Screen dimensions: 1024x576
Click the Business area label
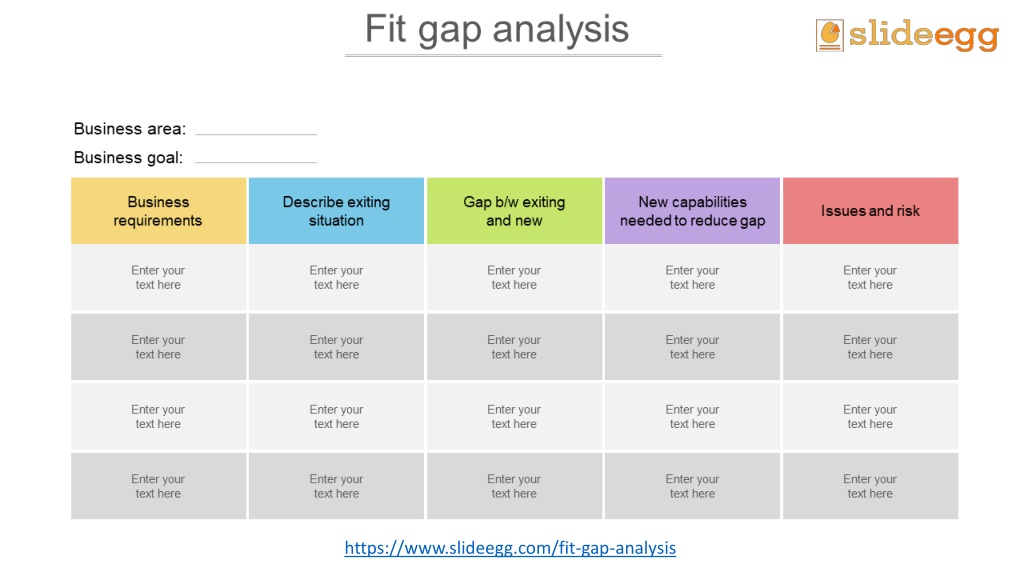[x=130, y=129]
